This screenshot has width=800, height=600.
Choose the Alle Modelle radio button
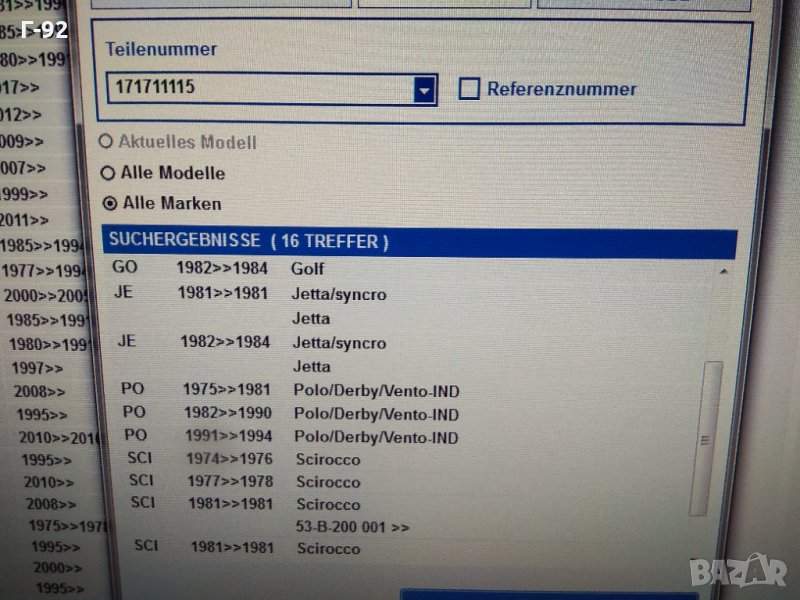tap(109, 173)
